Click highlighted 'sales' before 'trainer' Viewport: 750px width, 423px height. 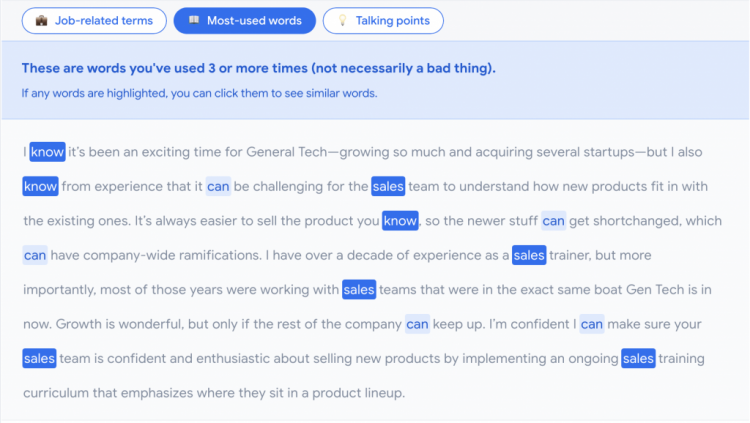tap(529, 256)
